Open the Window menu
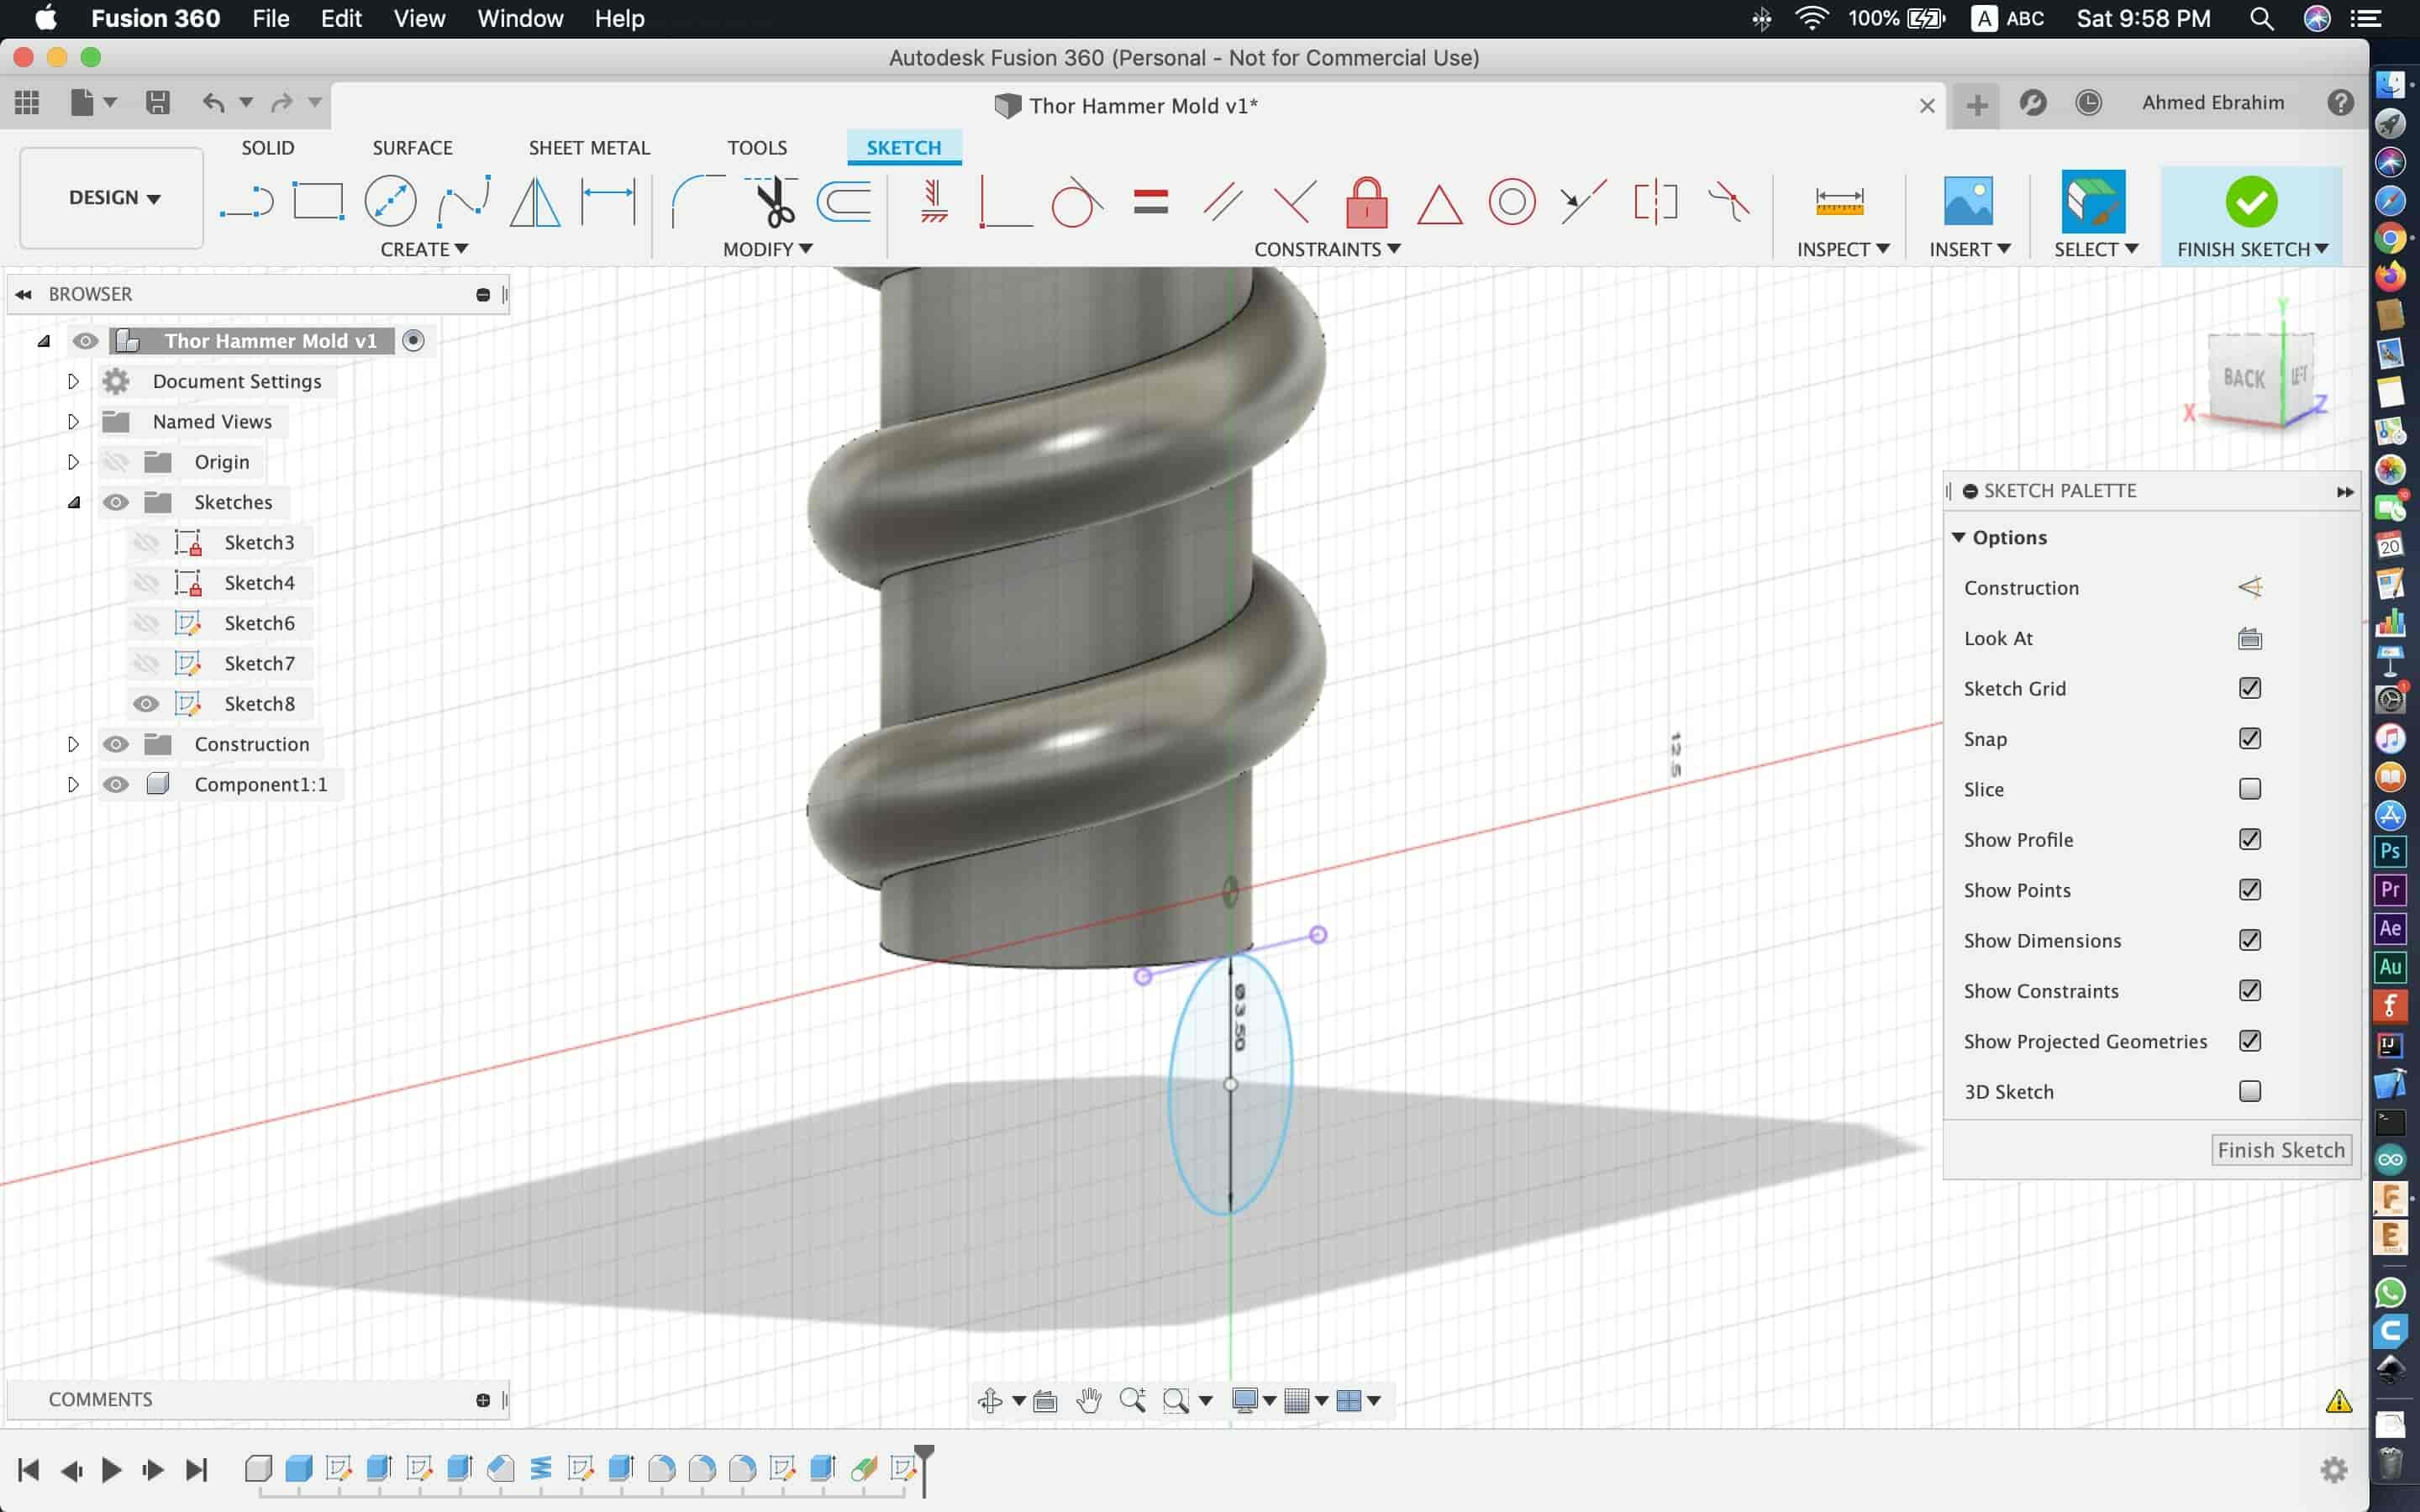The height and width of the screenshot is (1512, 2420). (520, 18)
